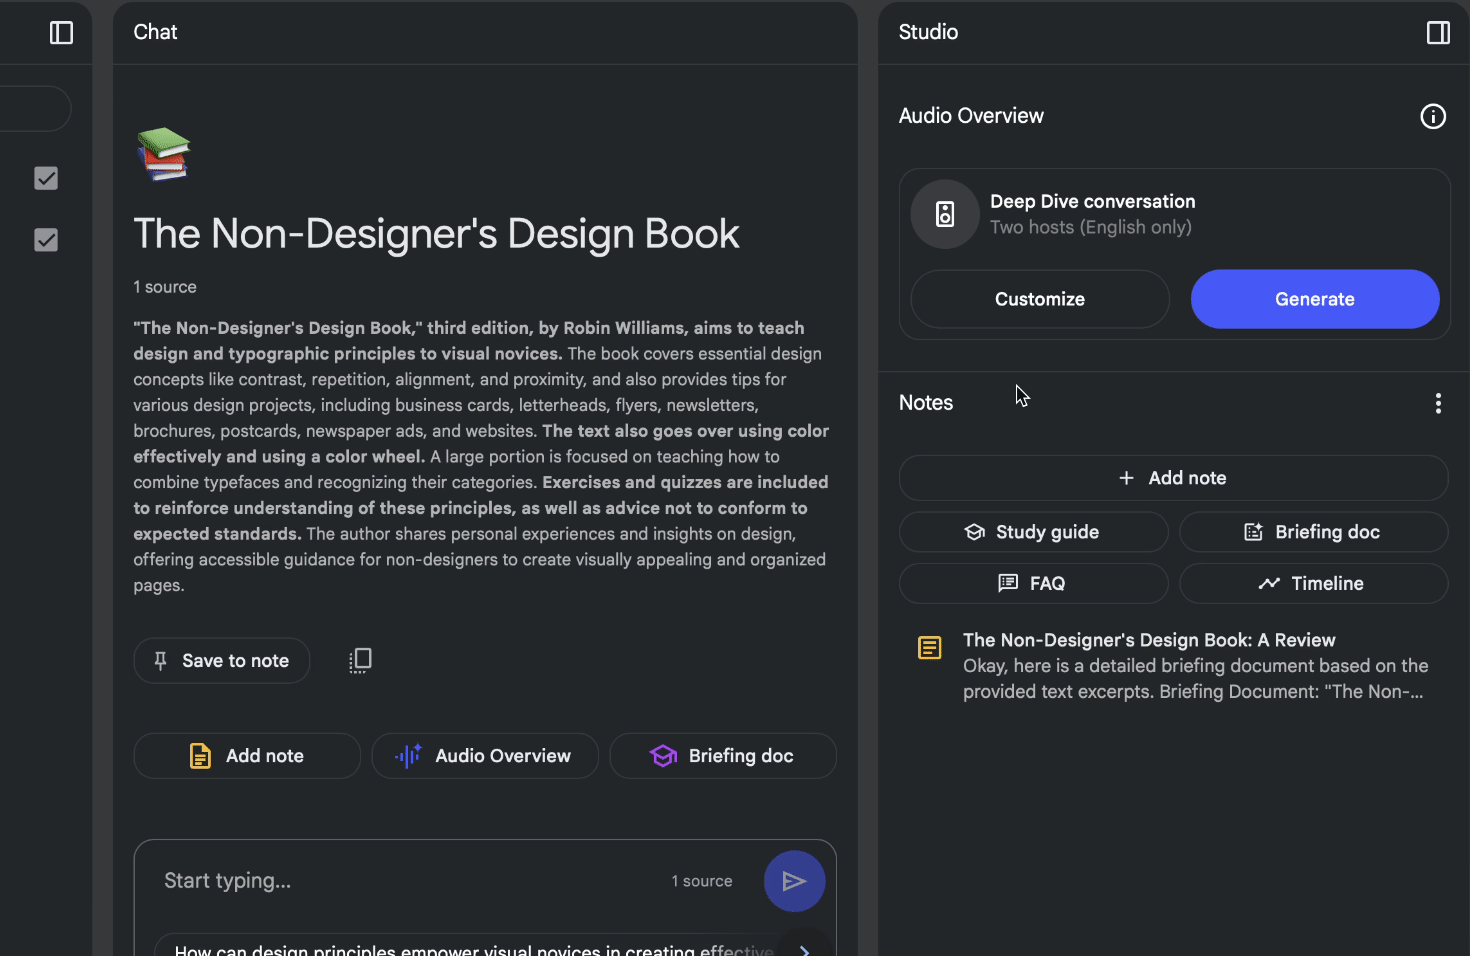The height and width of the screenshot is (956, 1470).
Task: Click the Customize button
Action: [x=1040, y=299]
